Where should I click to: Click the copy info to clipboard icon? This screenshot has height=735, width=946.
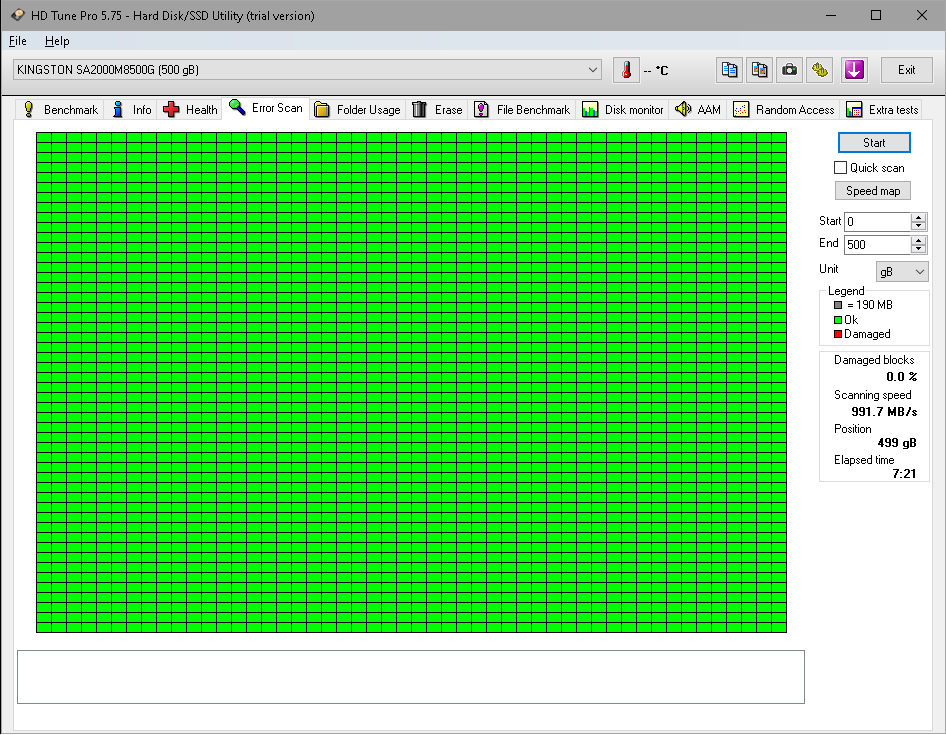(729, 70)
